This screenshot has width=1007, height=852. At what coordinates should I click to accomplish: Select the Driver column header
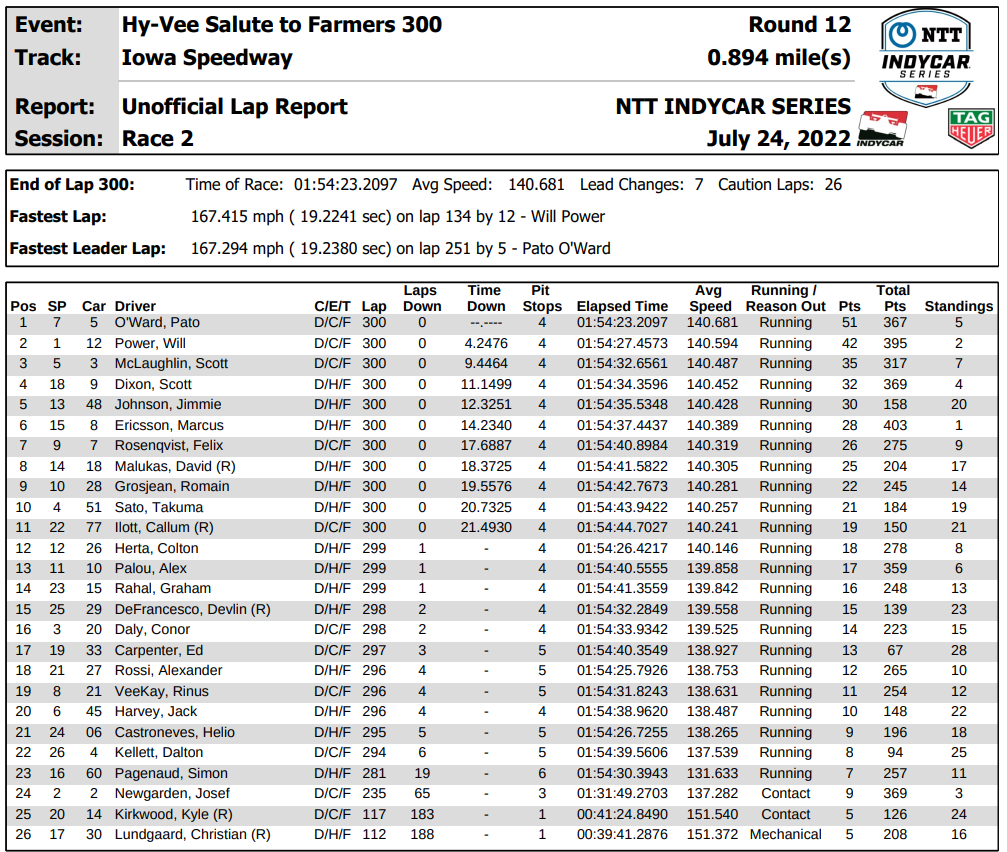pos(135,306)
